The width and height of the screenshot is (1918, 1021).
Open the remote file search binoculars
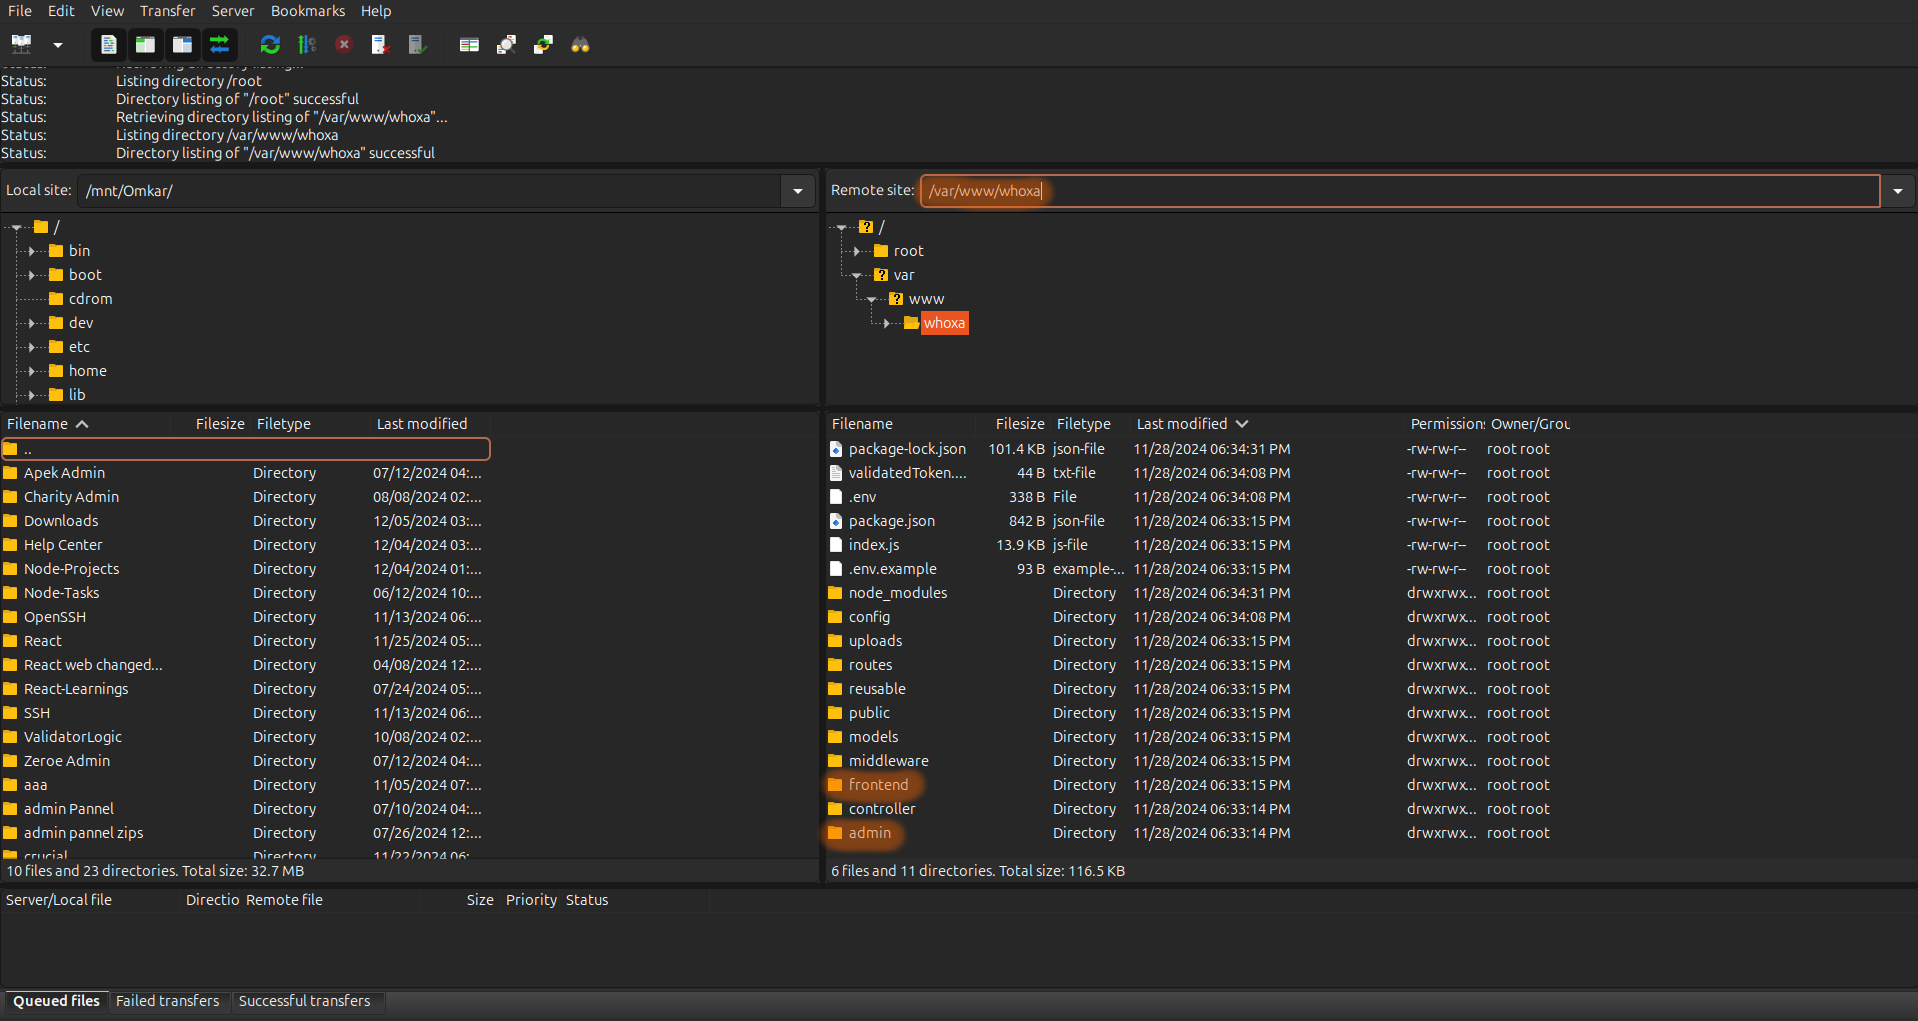[580, 44]
